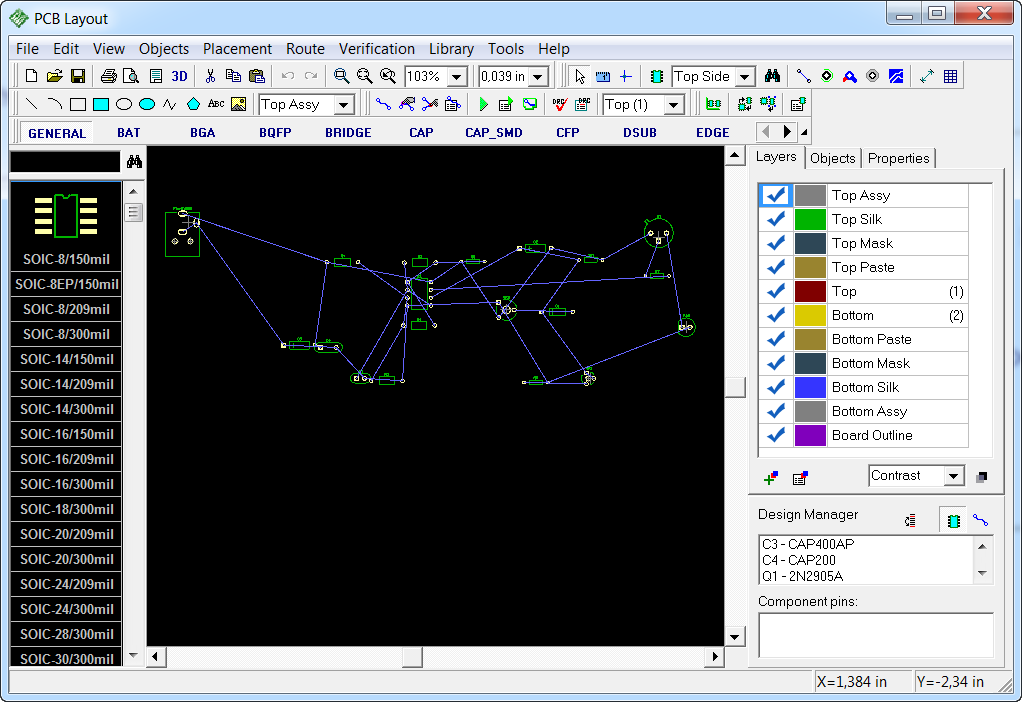Viewport: 1022px width, 702px height.
Task: Select the CAP_SMD library button
Action: tap(493, 133)
